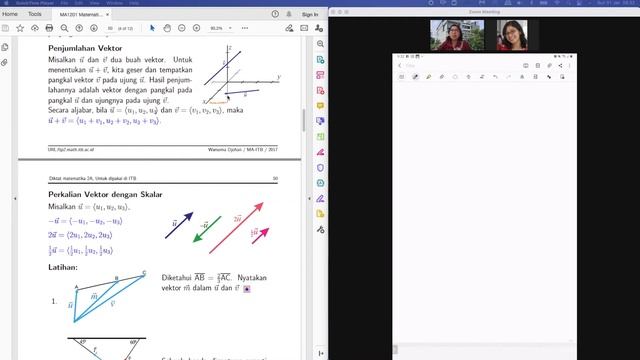
Task: Open Combine Files tool in right pane
Action: [320, 121]
